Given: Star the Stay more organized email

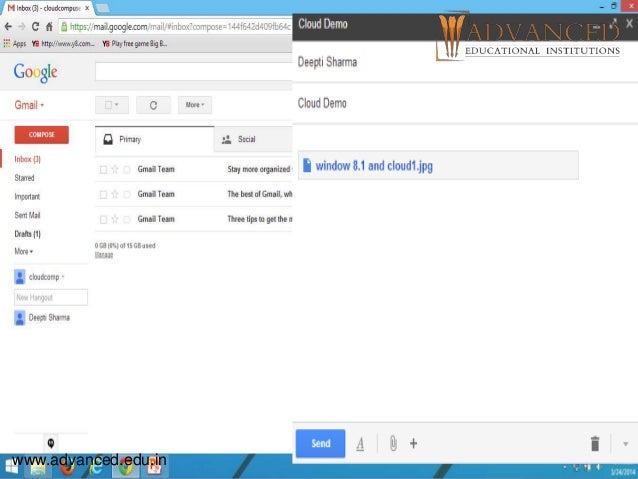Looking at the screenshot, I should 115,169.
